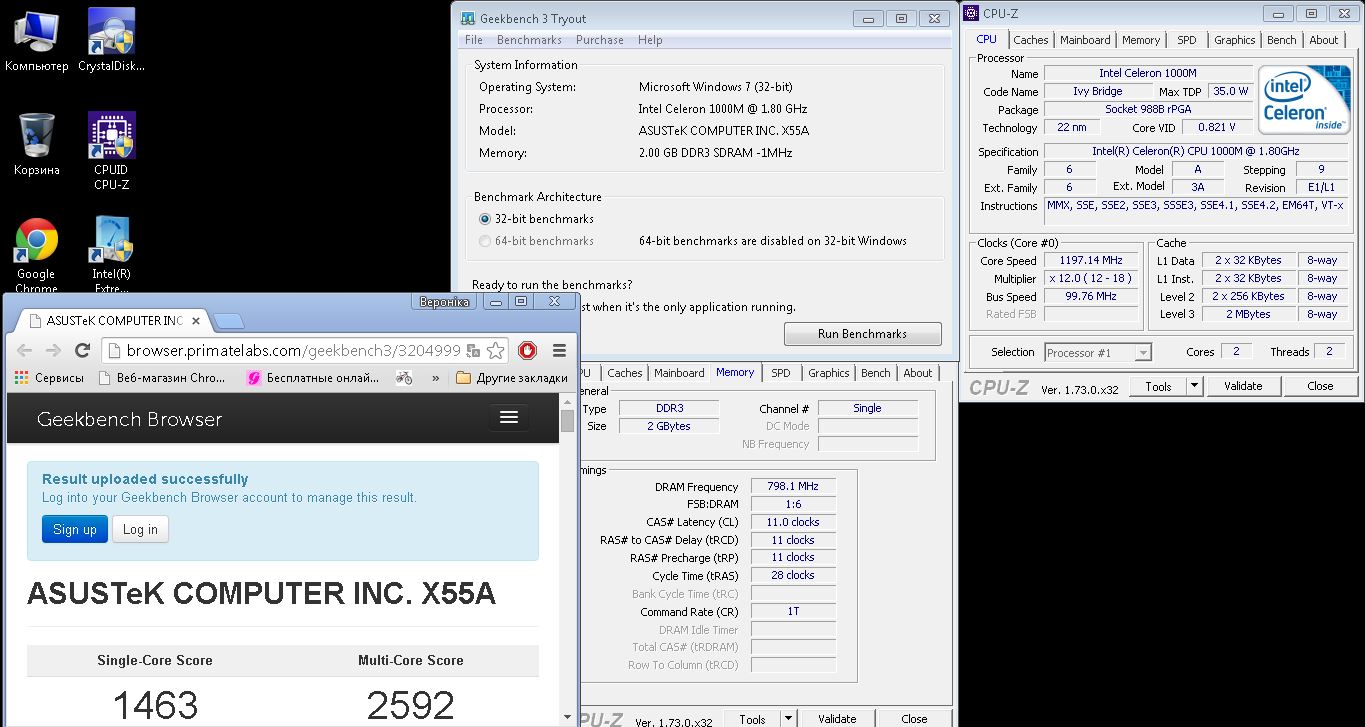Open the bicycle icon bookmark
Image resolution: width=1365 pixels, height=727 pixels.
pos(404,378)
